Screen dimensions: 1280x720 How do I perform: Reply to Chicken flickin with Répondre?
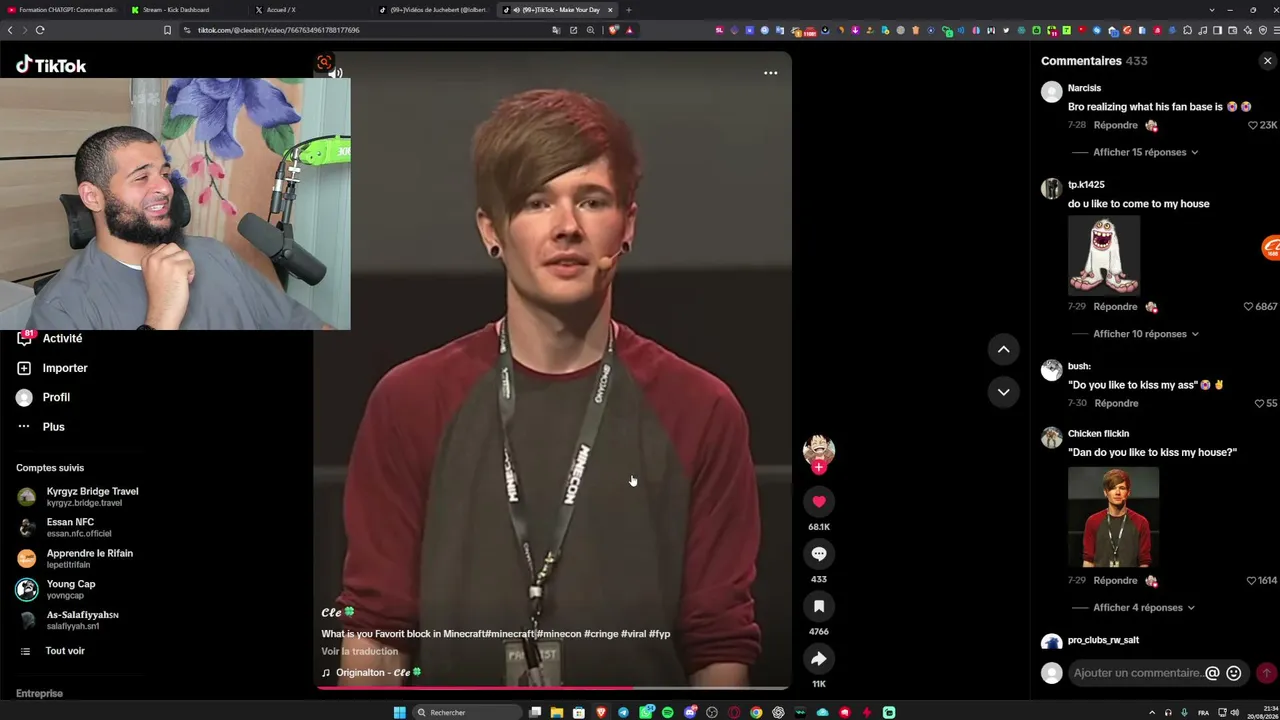(1115, 580)
